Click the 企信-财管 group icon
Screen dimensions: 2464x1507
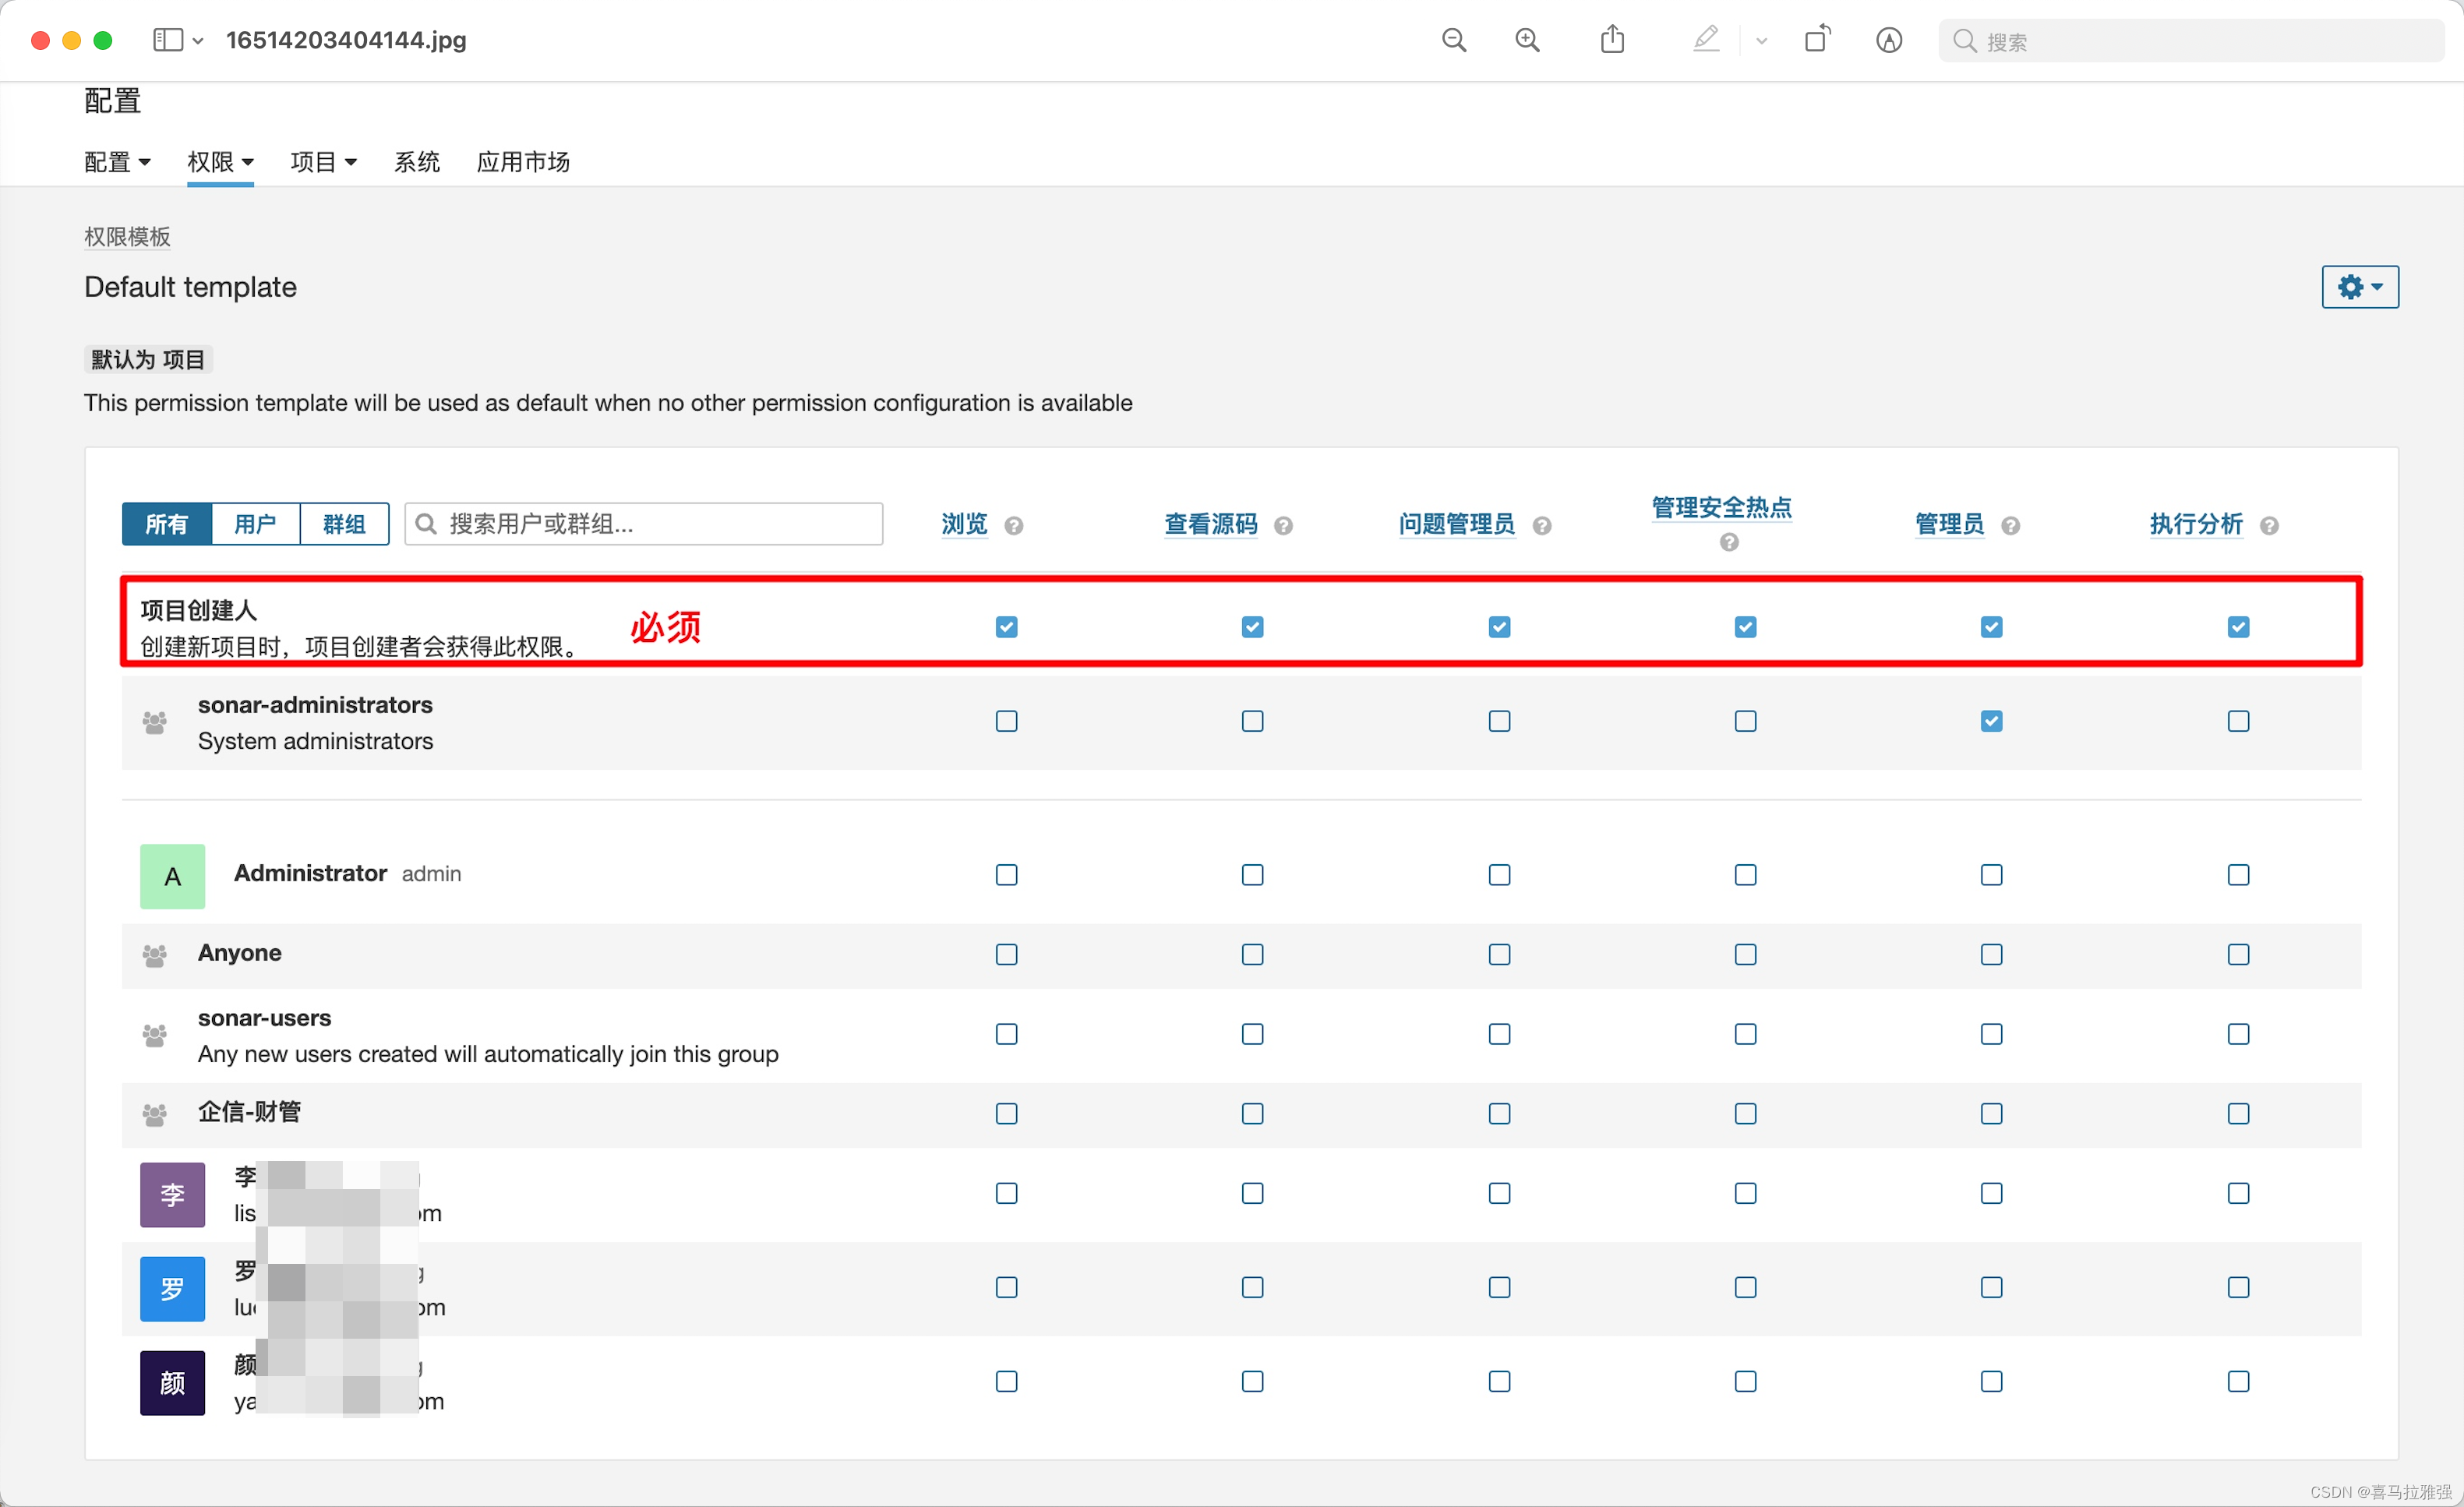click(154, 1114)
